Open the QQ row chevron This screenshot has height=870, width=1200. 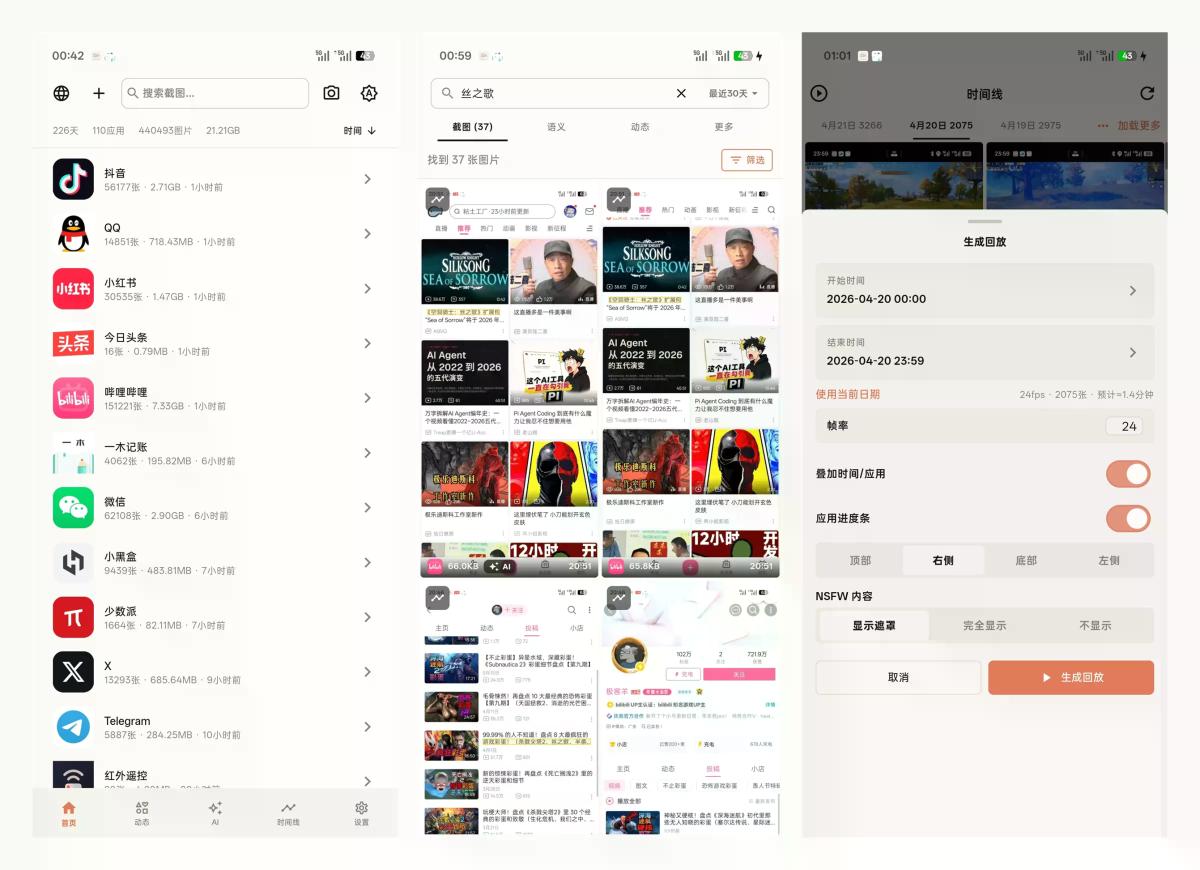click(367, 234)
